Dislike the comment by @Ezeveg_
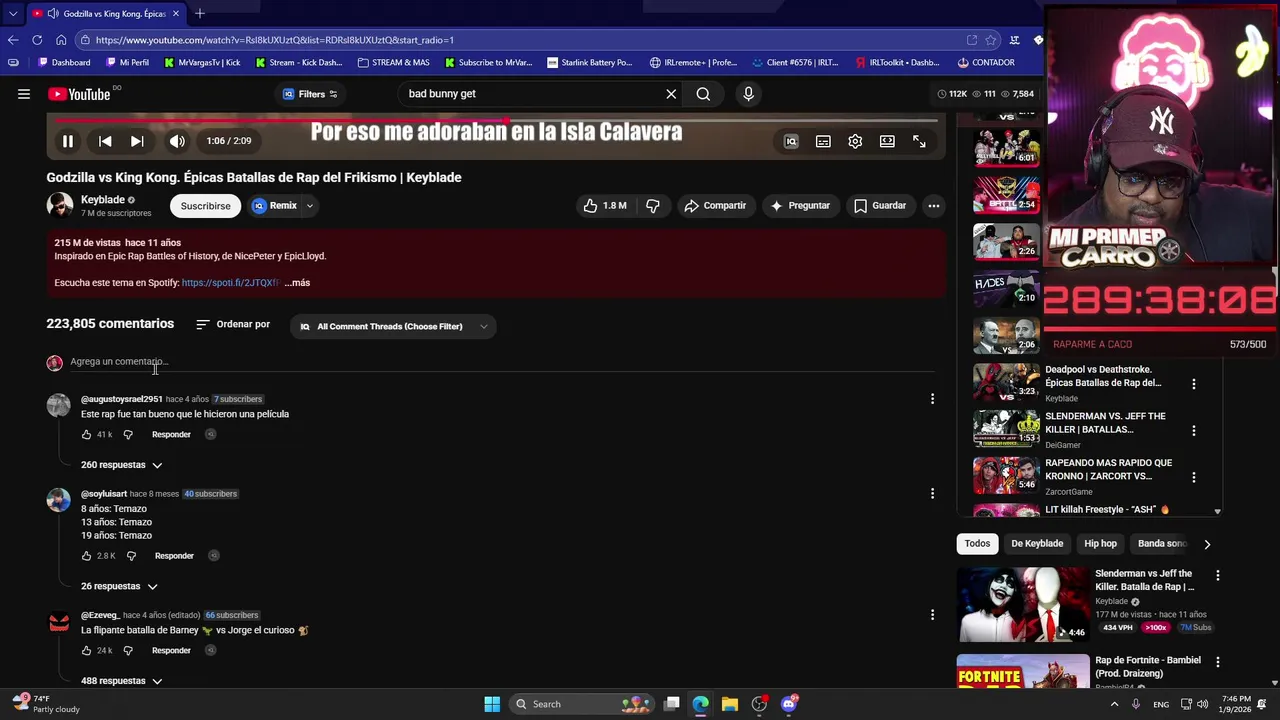The width and height of the screenshot is (1280, 720). tap(128, 651)
